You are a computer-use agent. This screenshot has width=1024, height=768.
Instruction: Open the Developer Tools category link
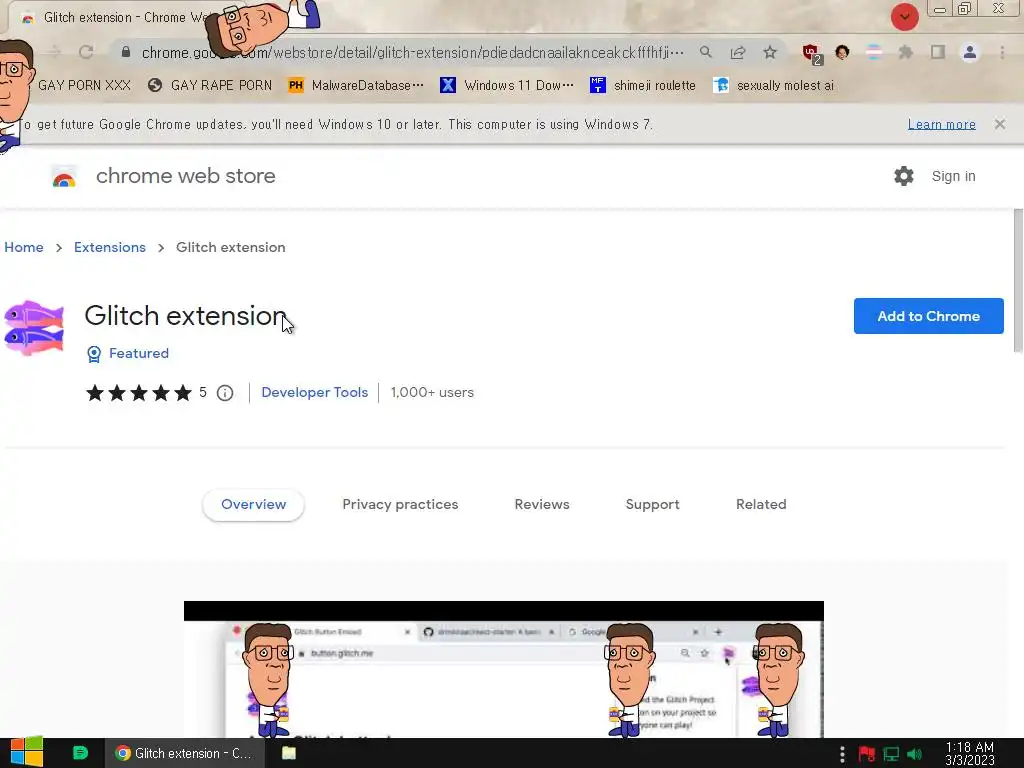point(315,392)
